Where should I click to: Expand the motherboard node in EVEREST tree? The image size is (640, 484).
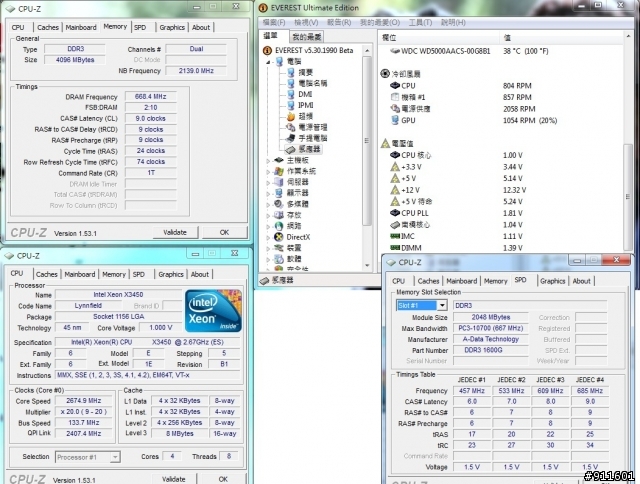[x=269, y=160]
